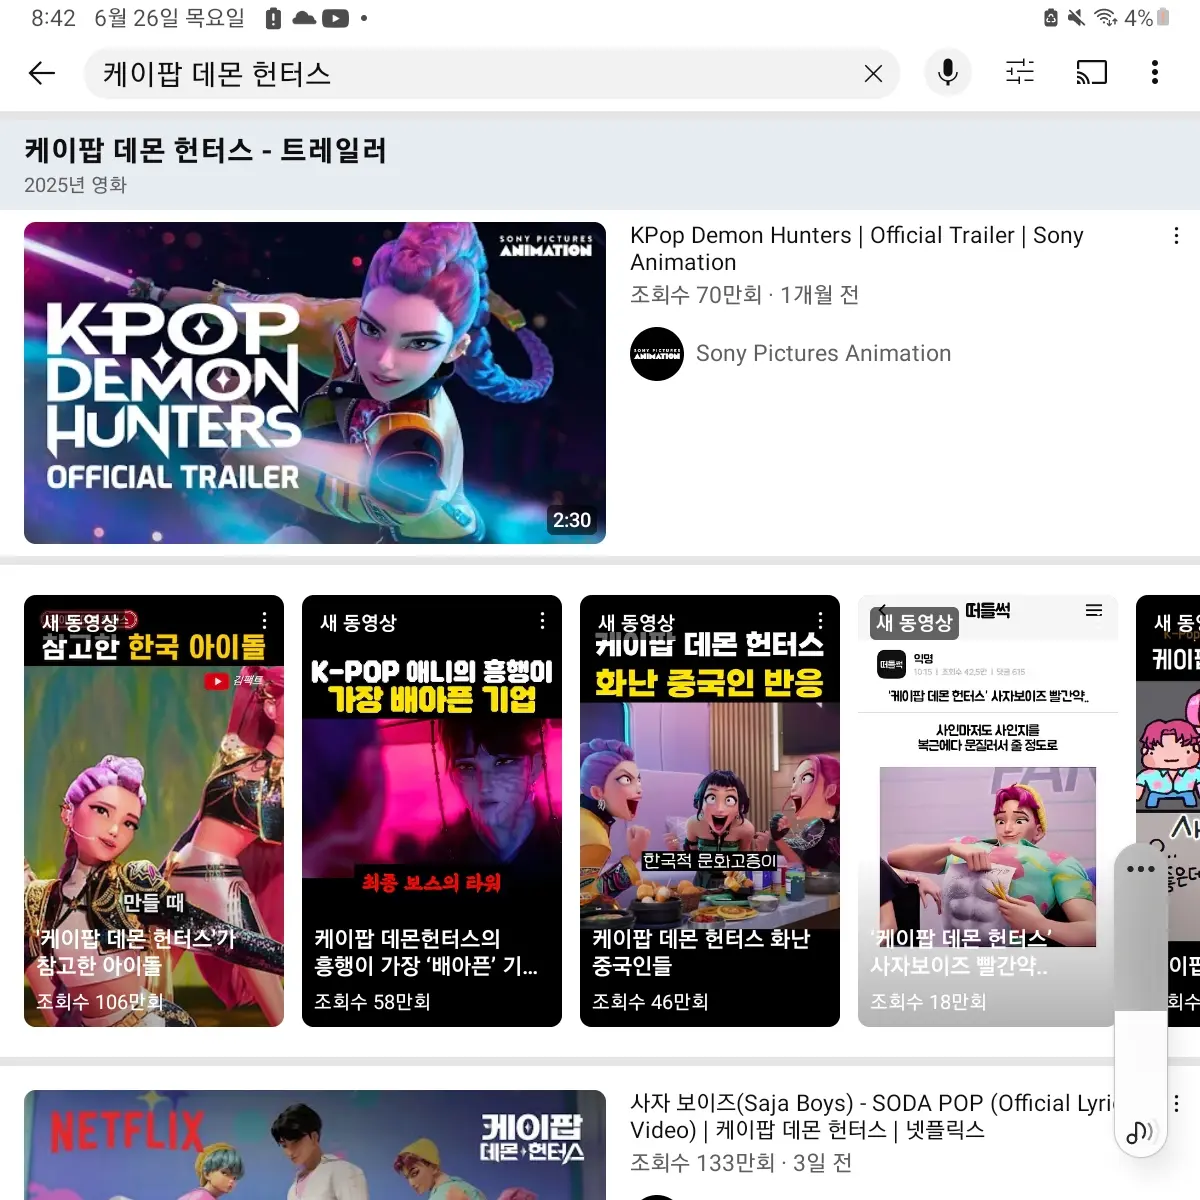Open search filters sliders icon
The height and width of the screenshot is (1200, 1200).
click(1020, 72)
